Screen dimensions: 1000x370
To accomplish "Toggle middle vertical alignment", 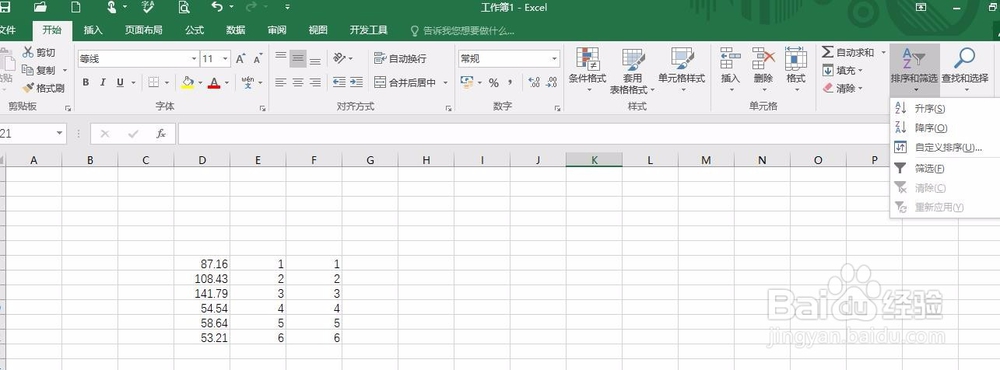I will (x=298, y=59).
